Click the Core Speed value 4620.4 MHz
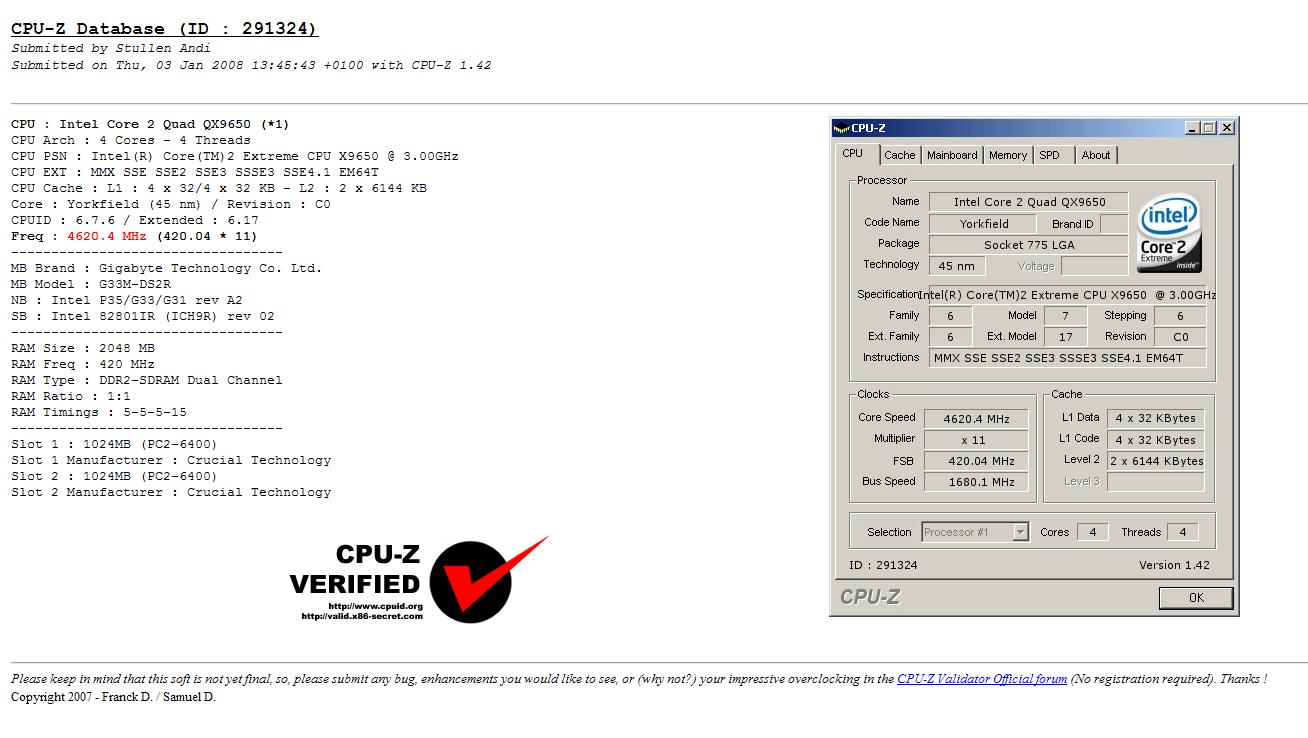This screenshot has height=738, width=1308. [976, 419]
